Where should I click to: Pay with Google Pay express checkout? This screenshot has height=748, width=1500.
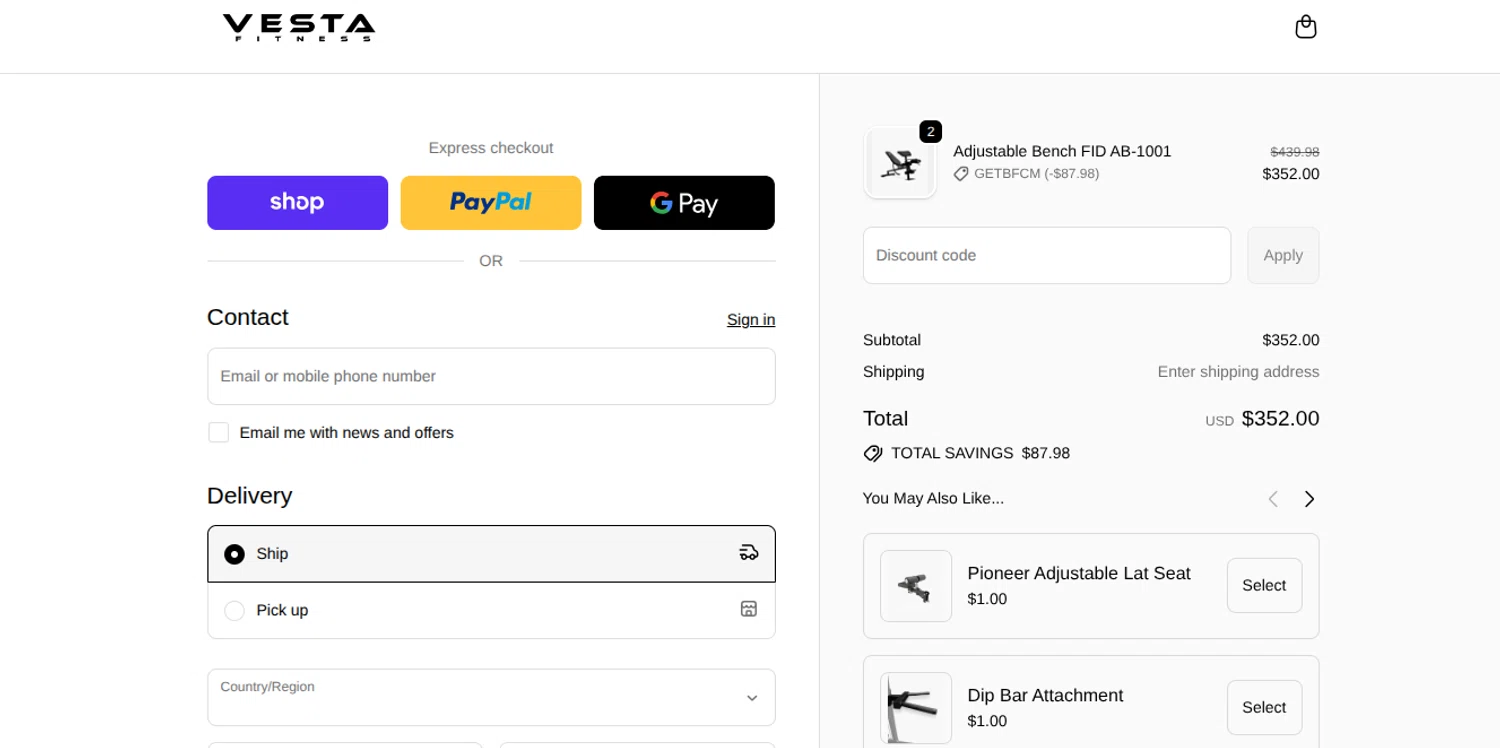(684, 203)
